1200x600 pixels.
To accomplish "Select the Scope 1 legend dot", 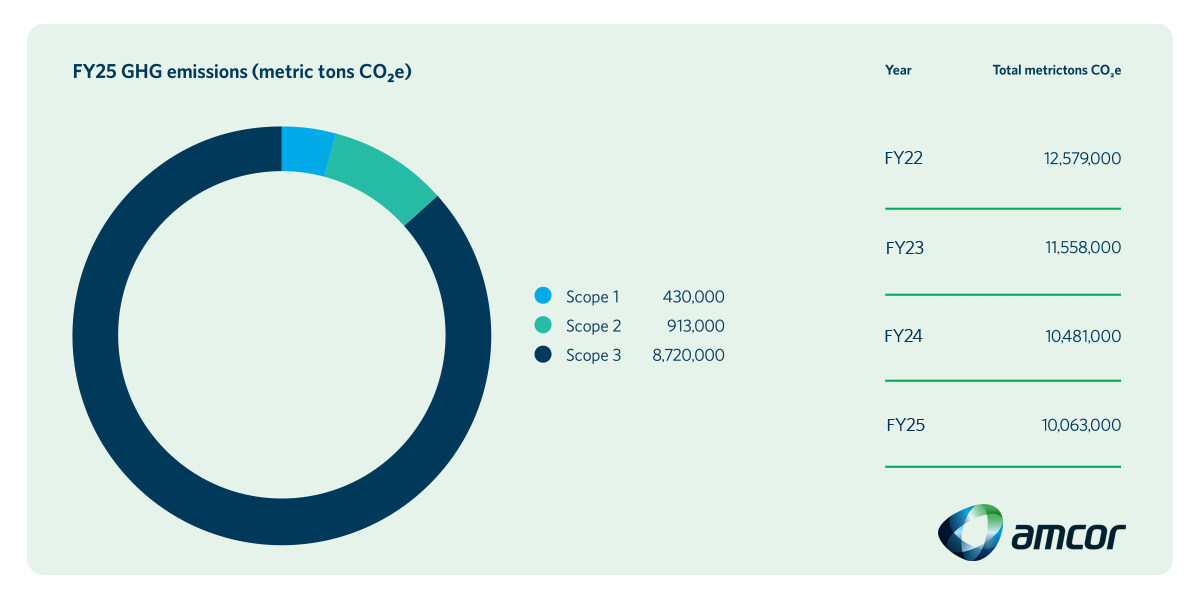I will (543, 296).
